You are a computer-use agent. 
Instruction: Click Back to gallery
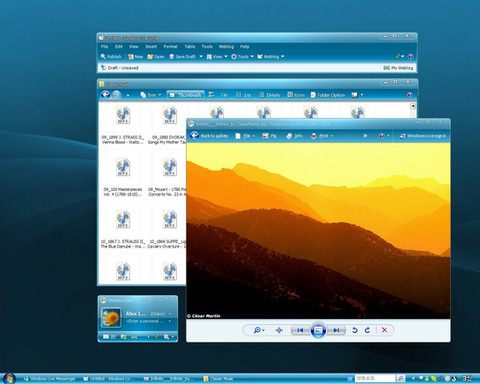(x=209, y=136)
